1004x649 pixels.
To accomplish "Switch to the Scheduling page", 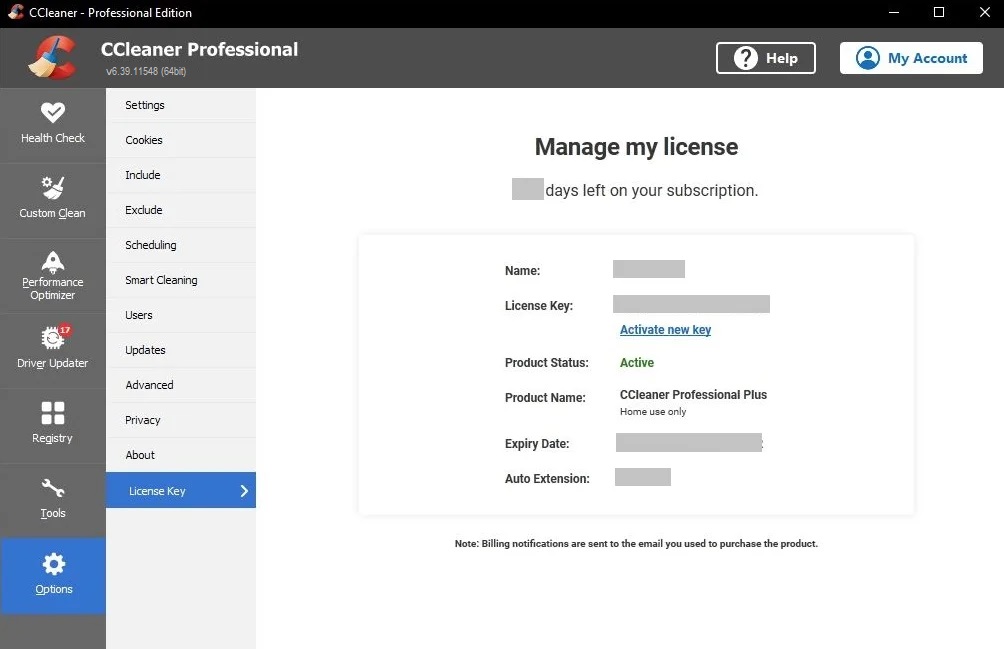I will tap(181, 245).
